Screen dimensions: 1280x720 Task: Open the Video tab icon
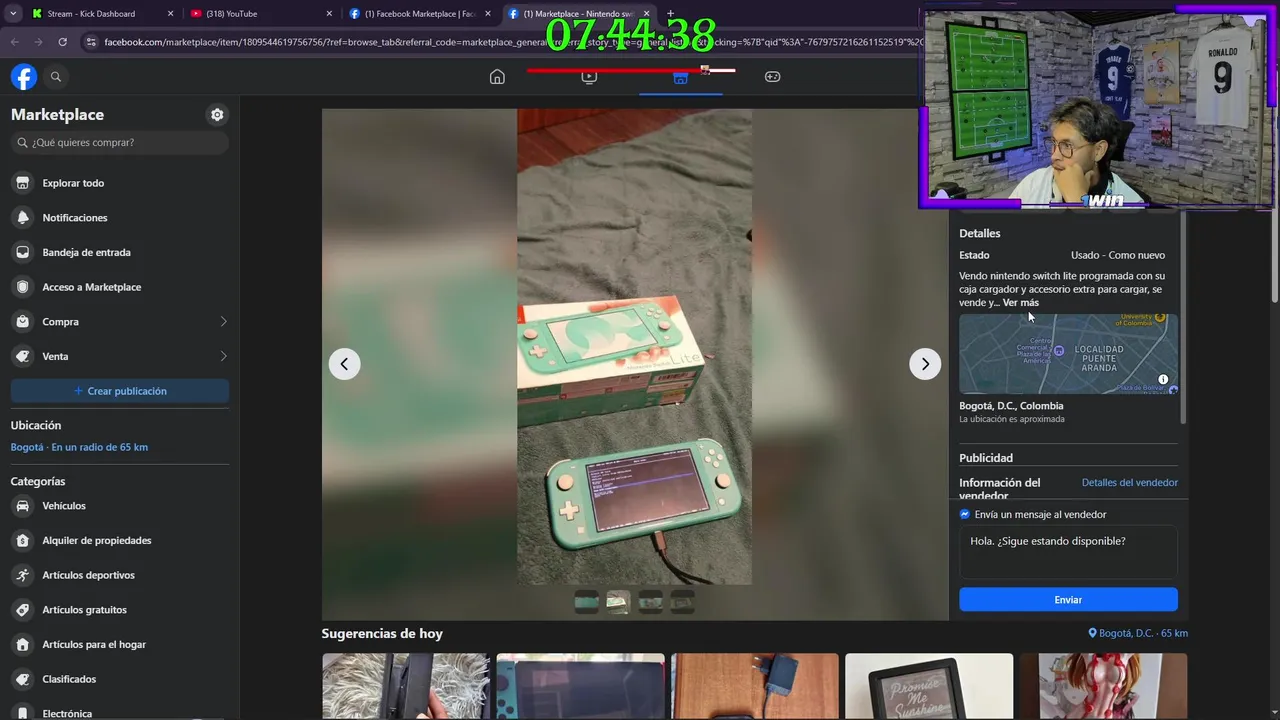tap(589, 77)
